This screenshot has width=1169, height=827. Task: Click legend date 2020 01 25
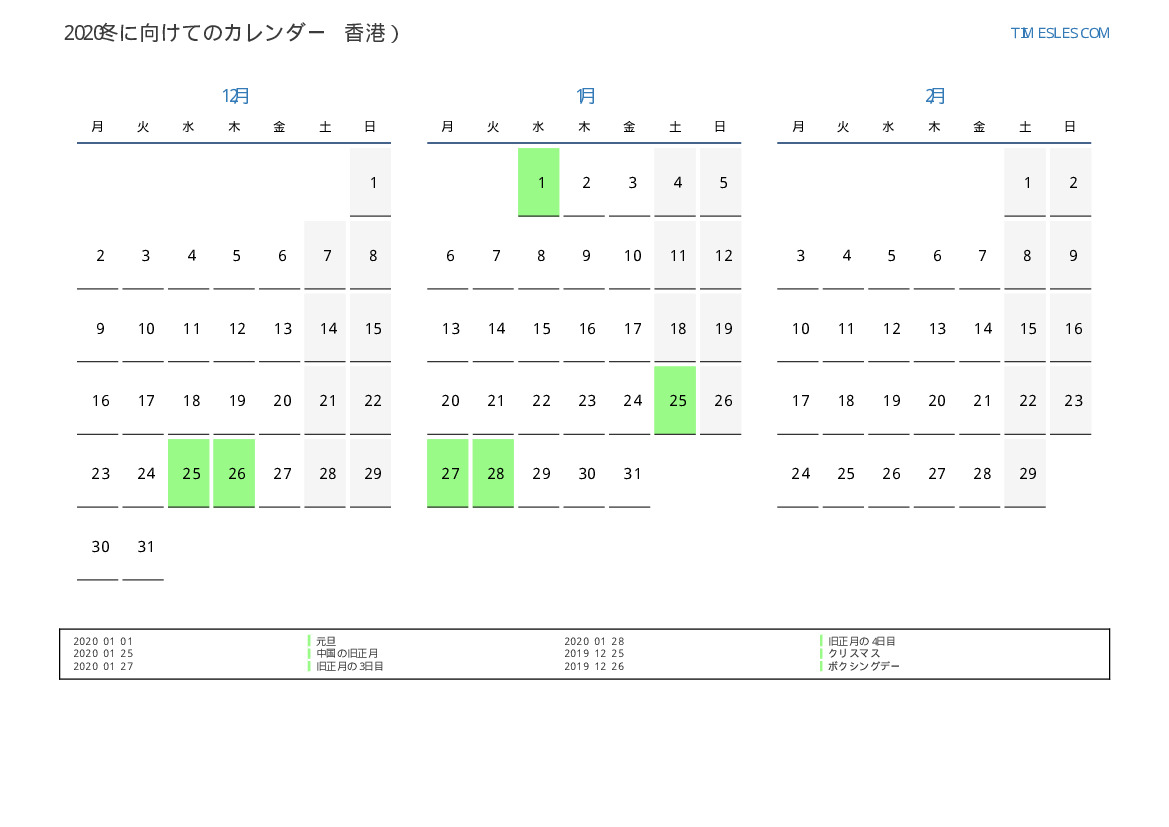click(103, 654)
